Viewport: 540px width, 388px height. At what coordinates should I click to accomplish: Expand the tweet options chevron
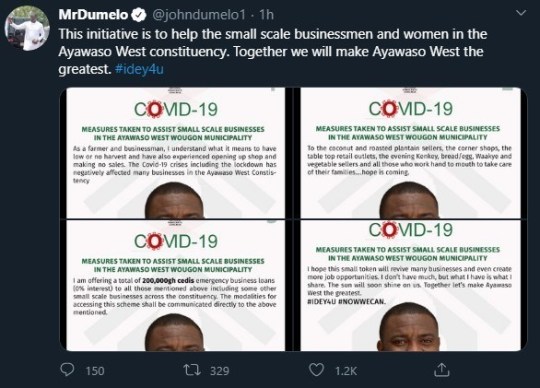coord(521,13)
